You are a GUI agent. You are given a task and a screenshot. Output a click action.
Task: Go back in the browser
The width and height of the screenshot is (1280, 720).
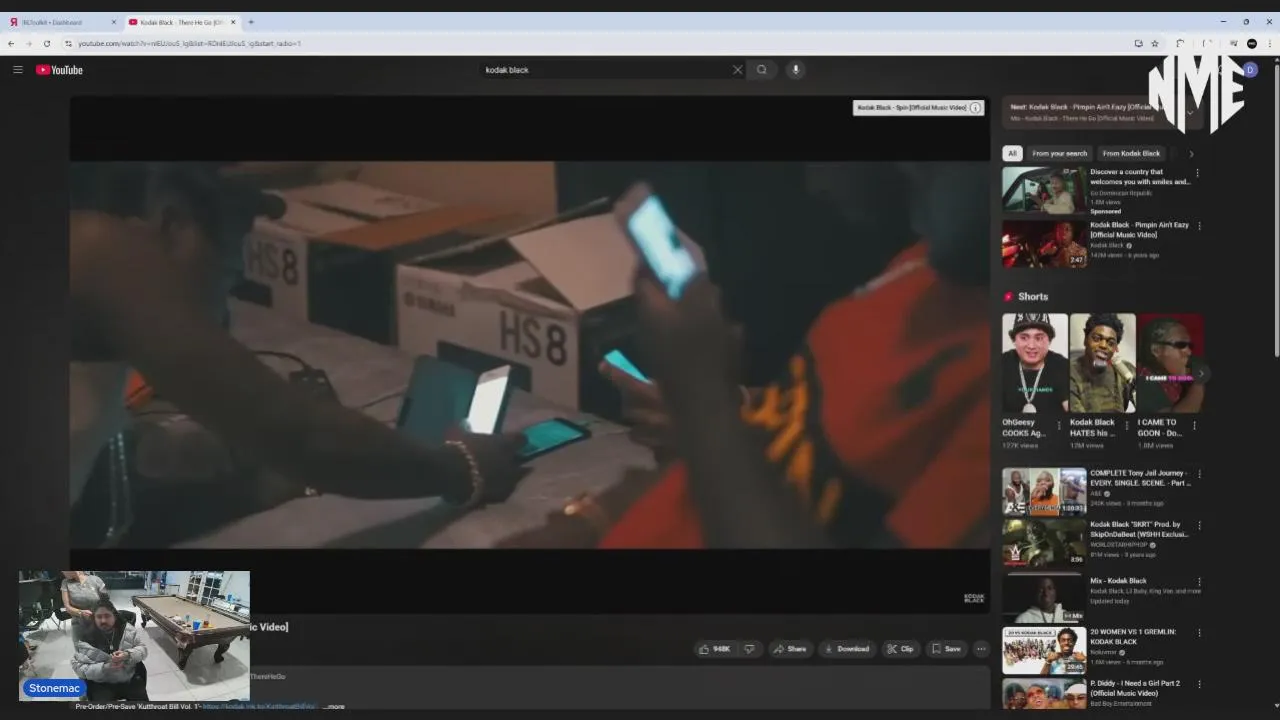[x=11, y=44]
